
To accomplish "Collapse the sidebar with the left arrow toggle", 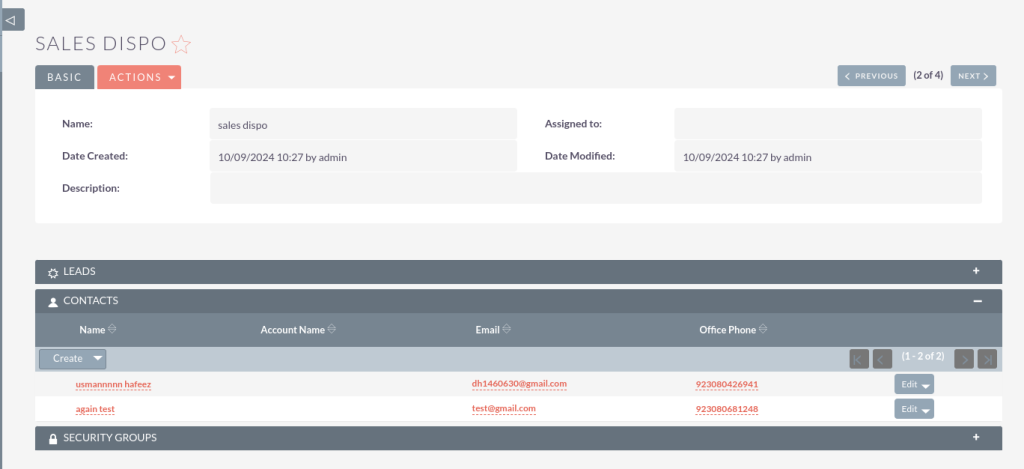I will [12, 19].
